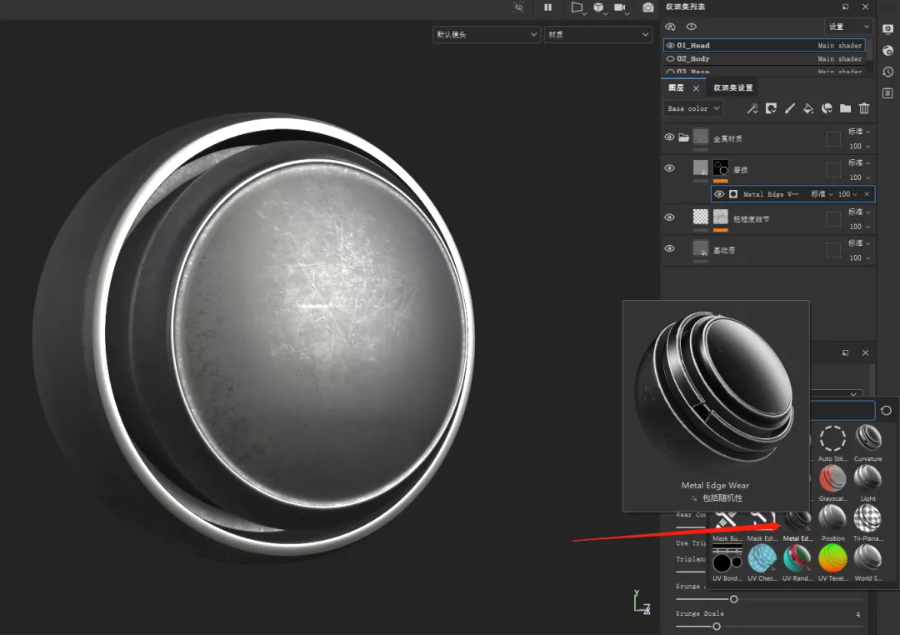Open the 默认镜头 camera dropdown
This screenshot has width=900, height=635.
pos(486,34)
